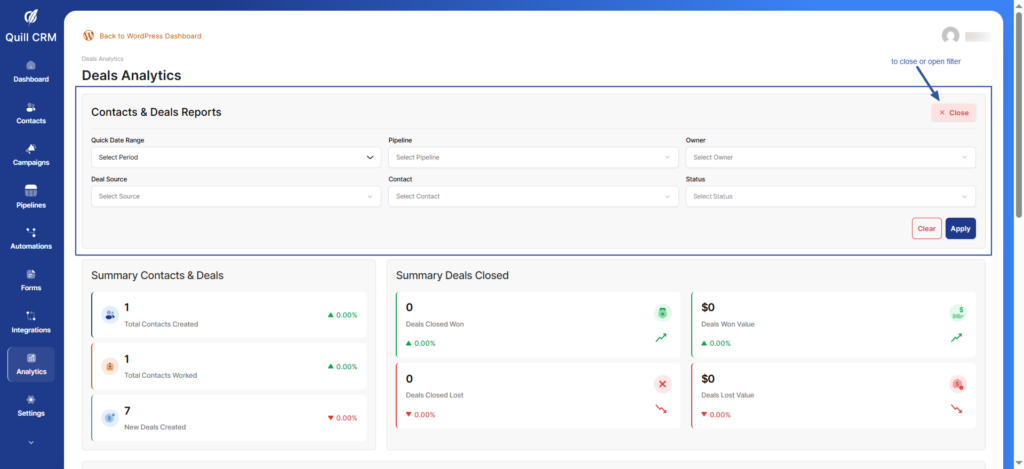The height and width of the screenshot is (469, 1024).
Task: Choose a contact in Select Contact dropdown
Action: pos(533,197)
